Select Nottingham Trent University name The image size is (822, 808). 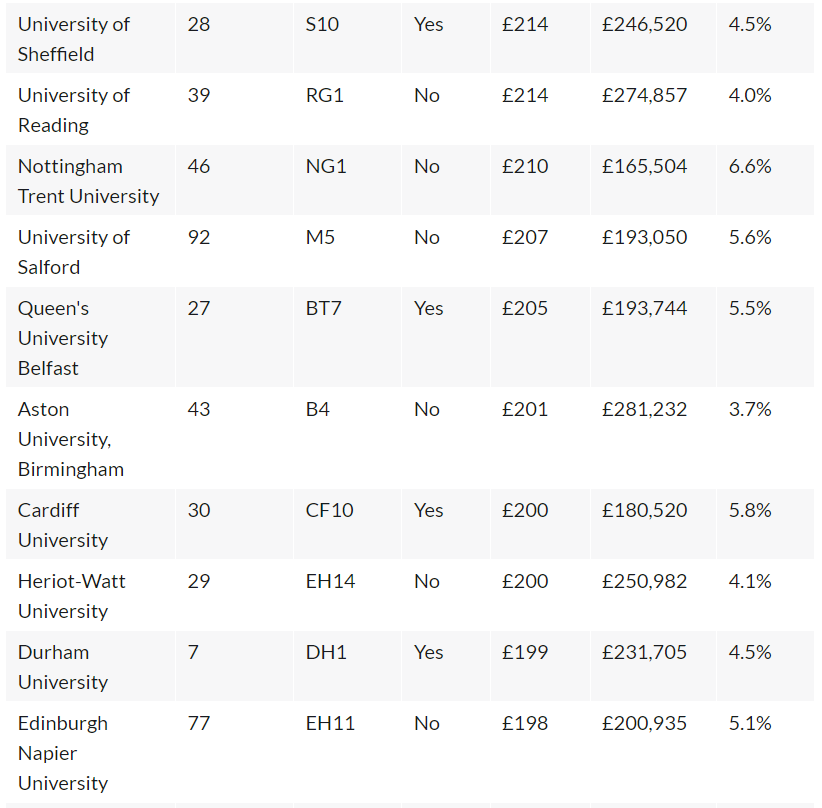pos(88,181)
